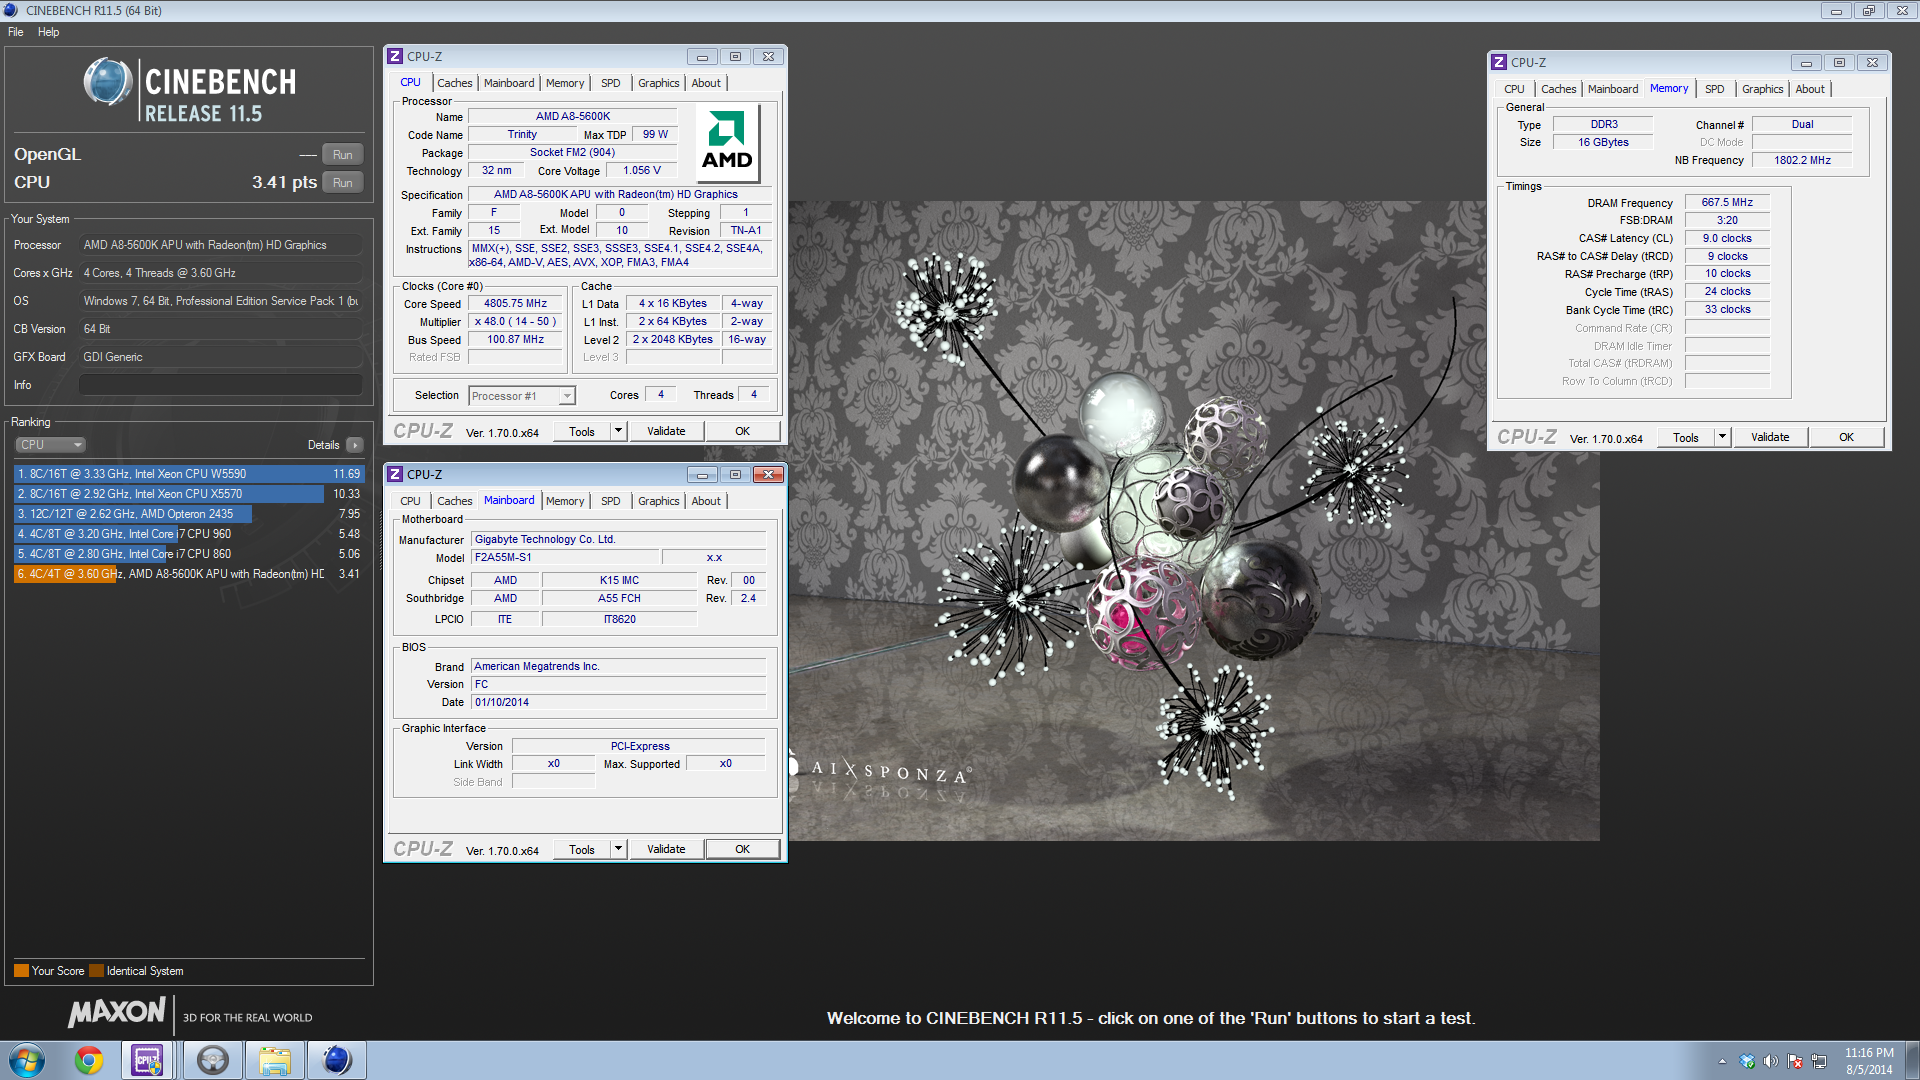Image resolution: width=1920 pixels, height=1080 pixels.
Task: Click the MAXON logo
Action: 117,1012
